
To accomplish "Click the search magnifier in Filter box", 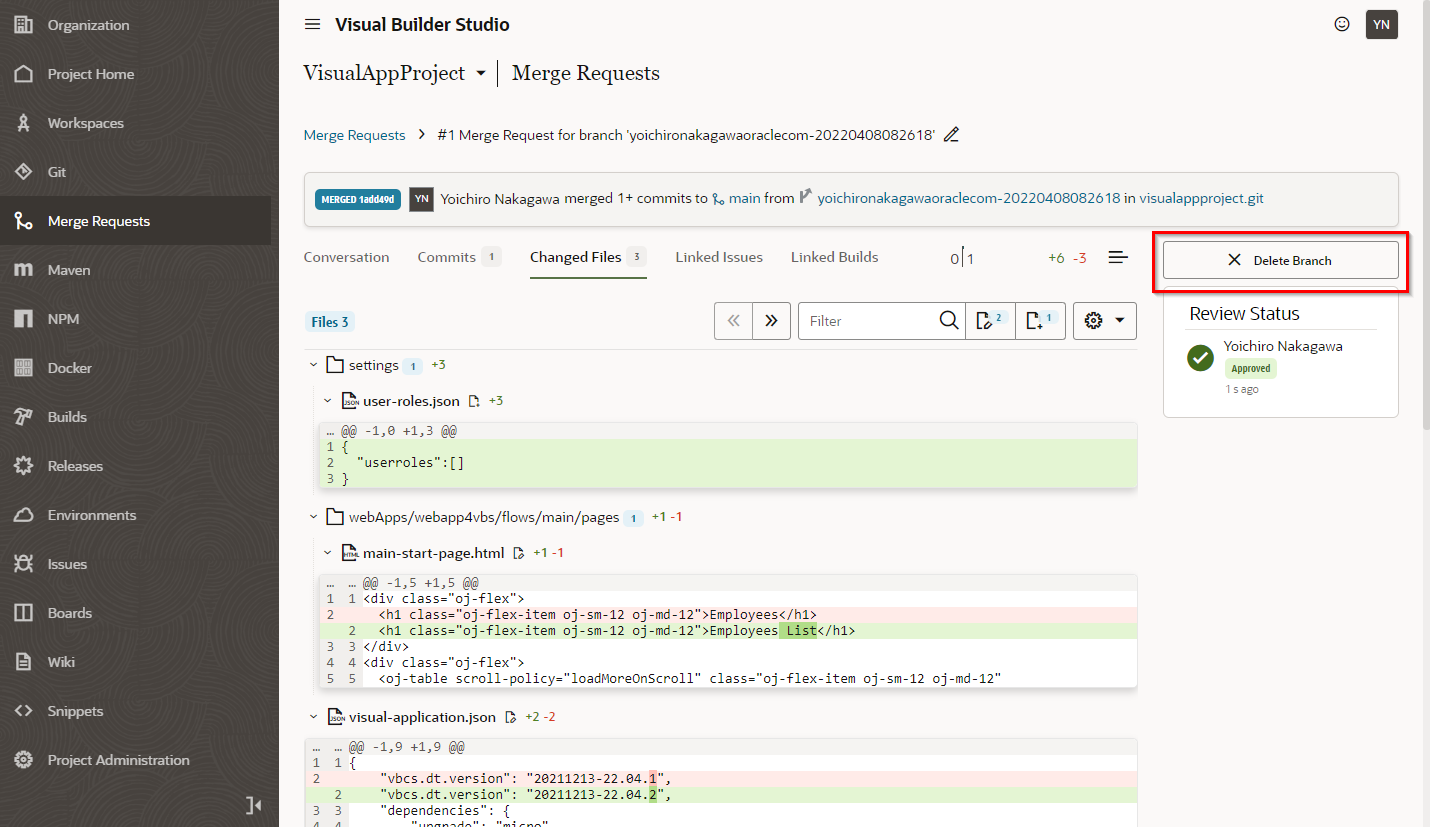I will (x=948, y=321).
